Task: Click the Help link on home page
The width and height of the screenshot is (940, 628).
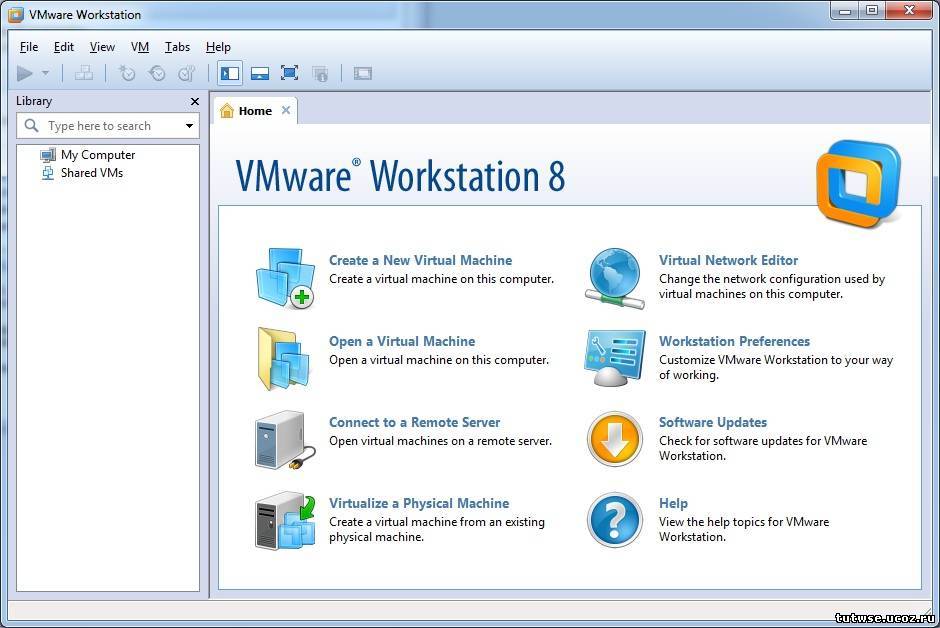Action: (673, 503)
